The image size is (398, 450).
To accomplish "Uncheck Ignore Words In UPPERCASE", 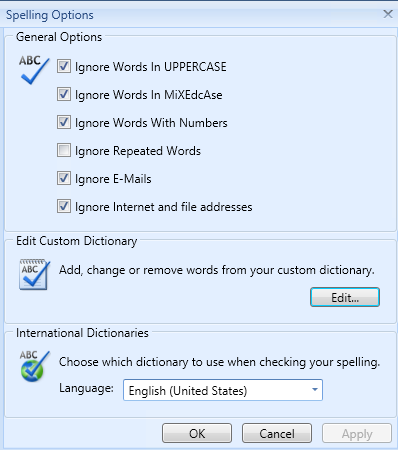I will (x=64, y=66).
